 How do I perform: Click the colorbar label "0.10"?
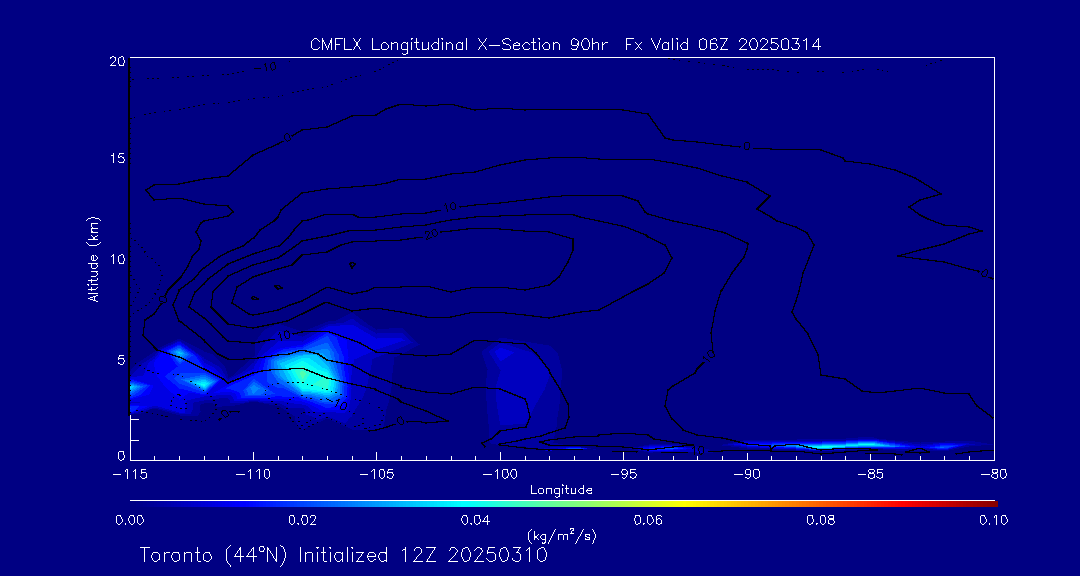993,520
